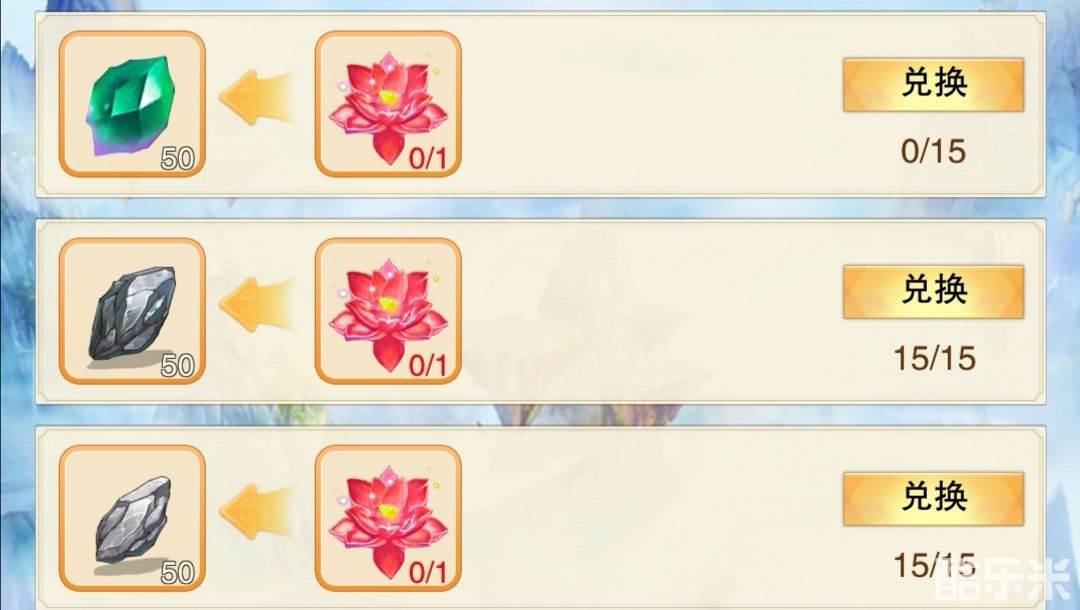Tap the 0/15 exchange counter
The height and width of the screenshot is (610, 1080).
[933, 151]
